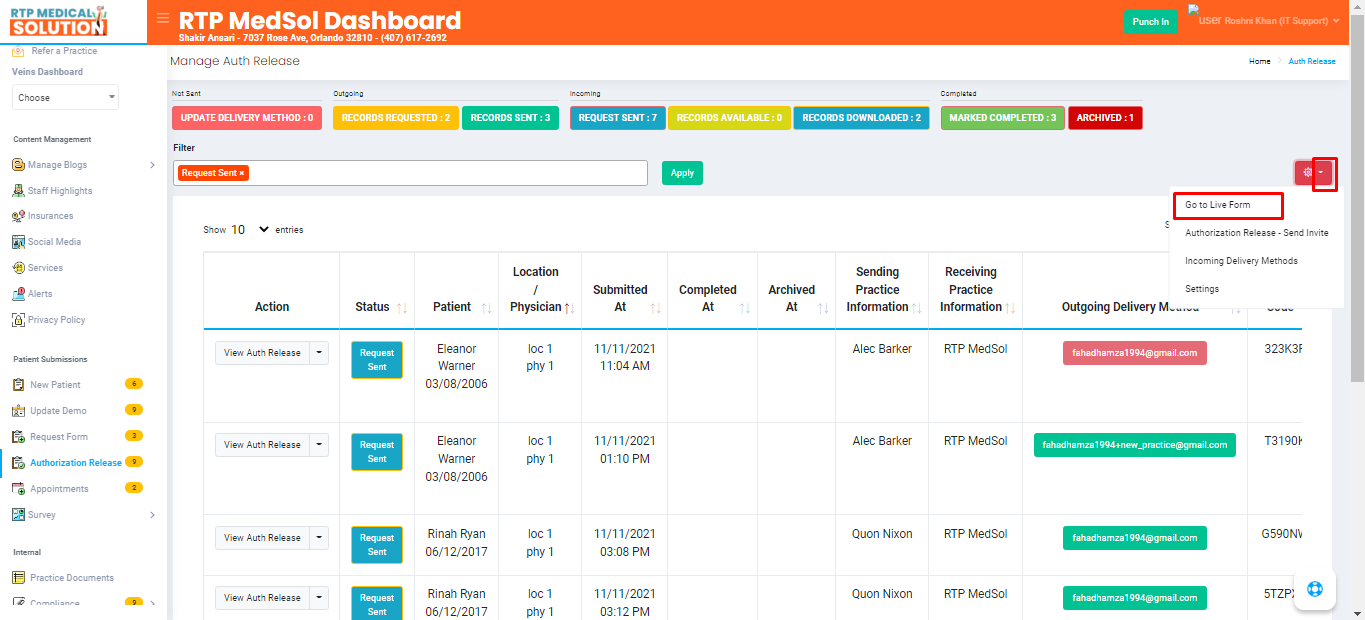The height and width of the screenshot is (620, 1365).
Task: View Auth Release for 01:10 PM row
Action: (x=262, y=445)
